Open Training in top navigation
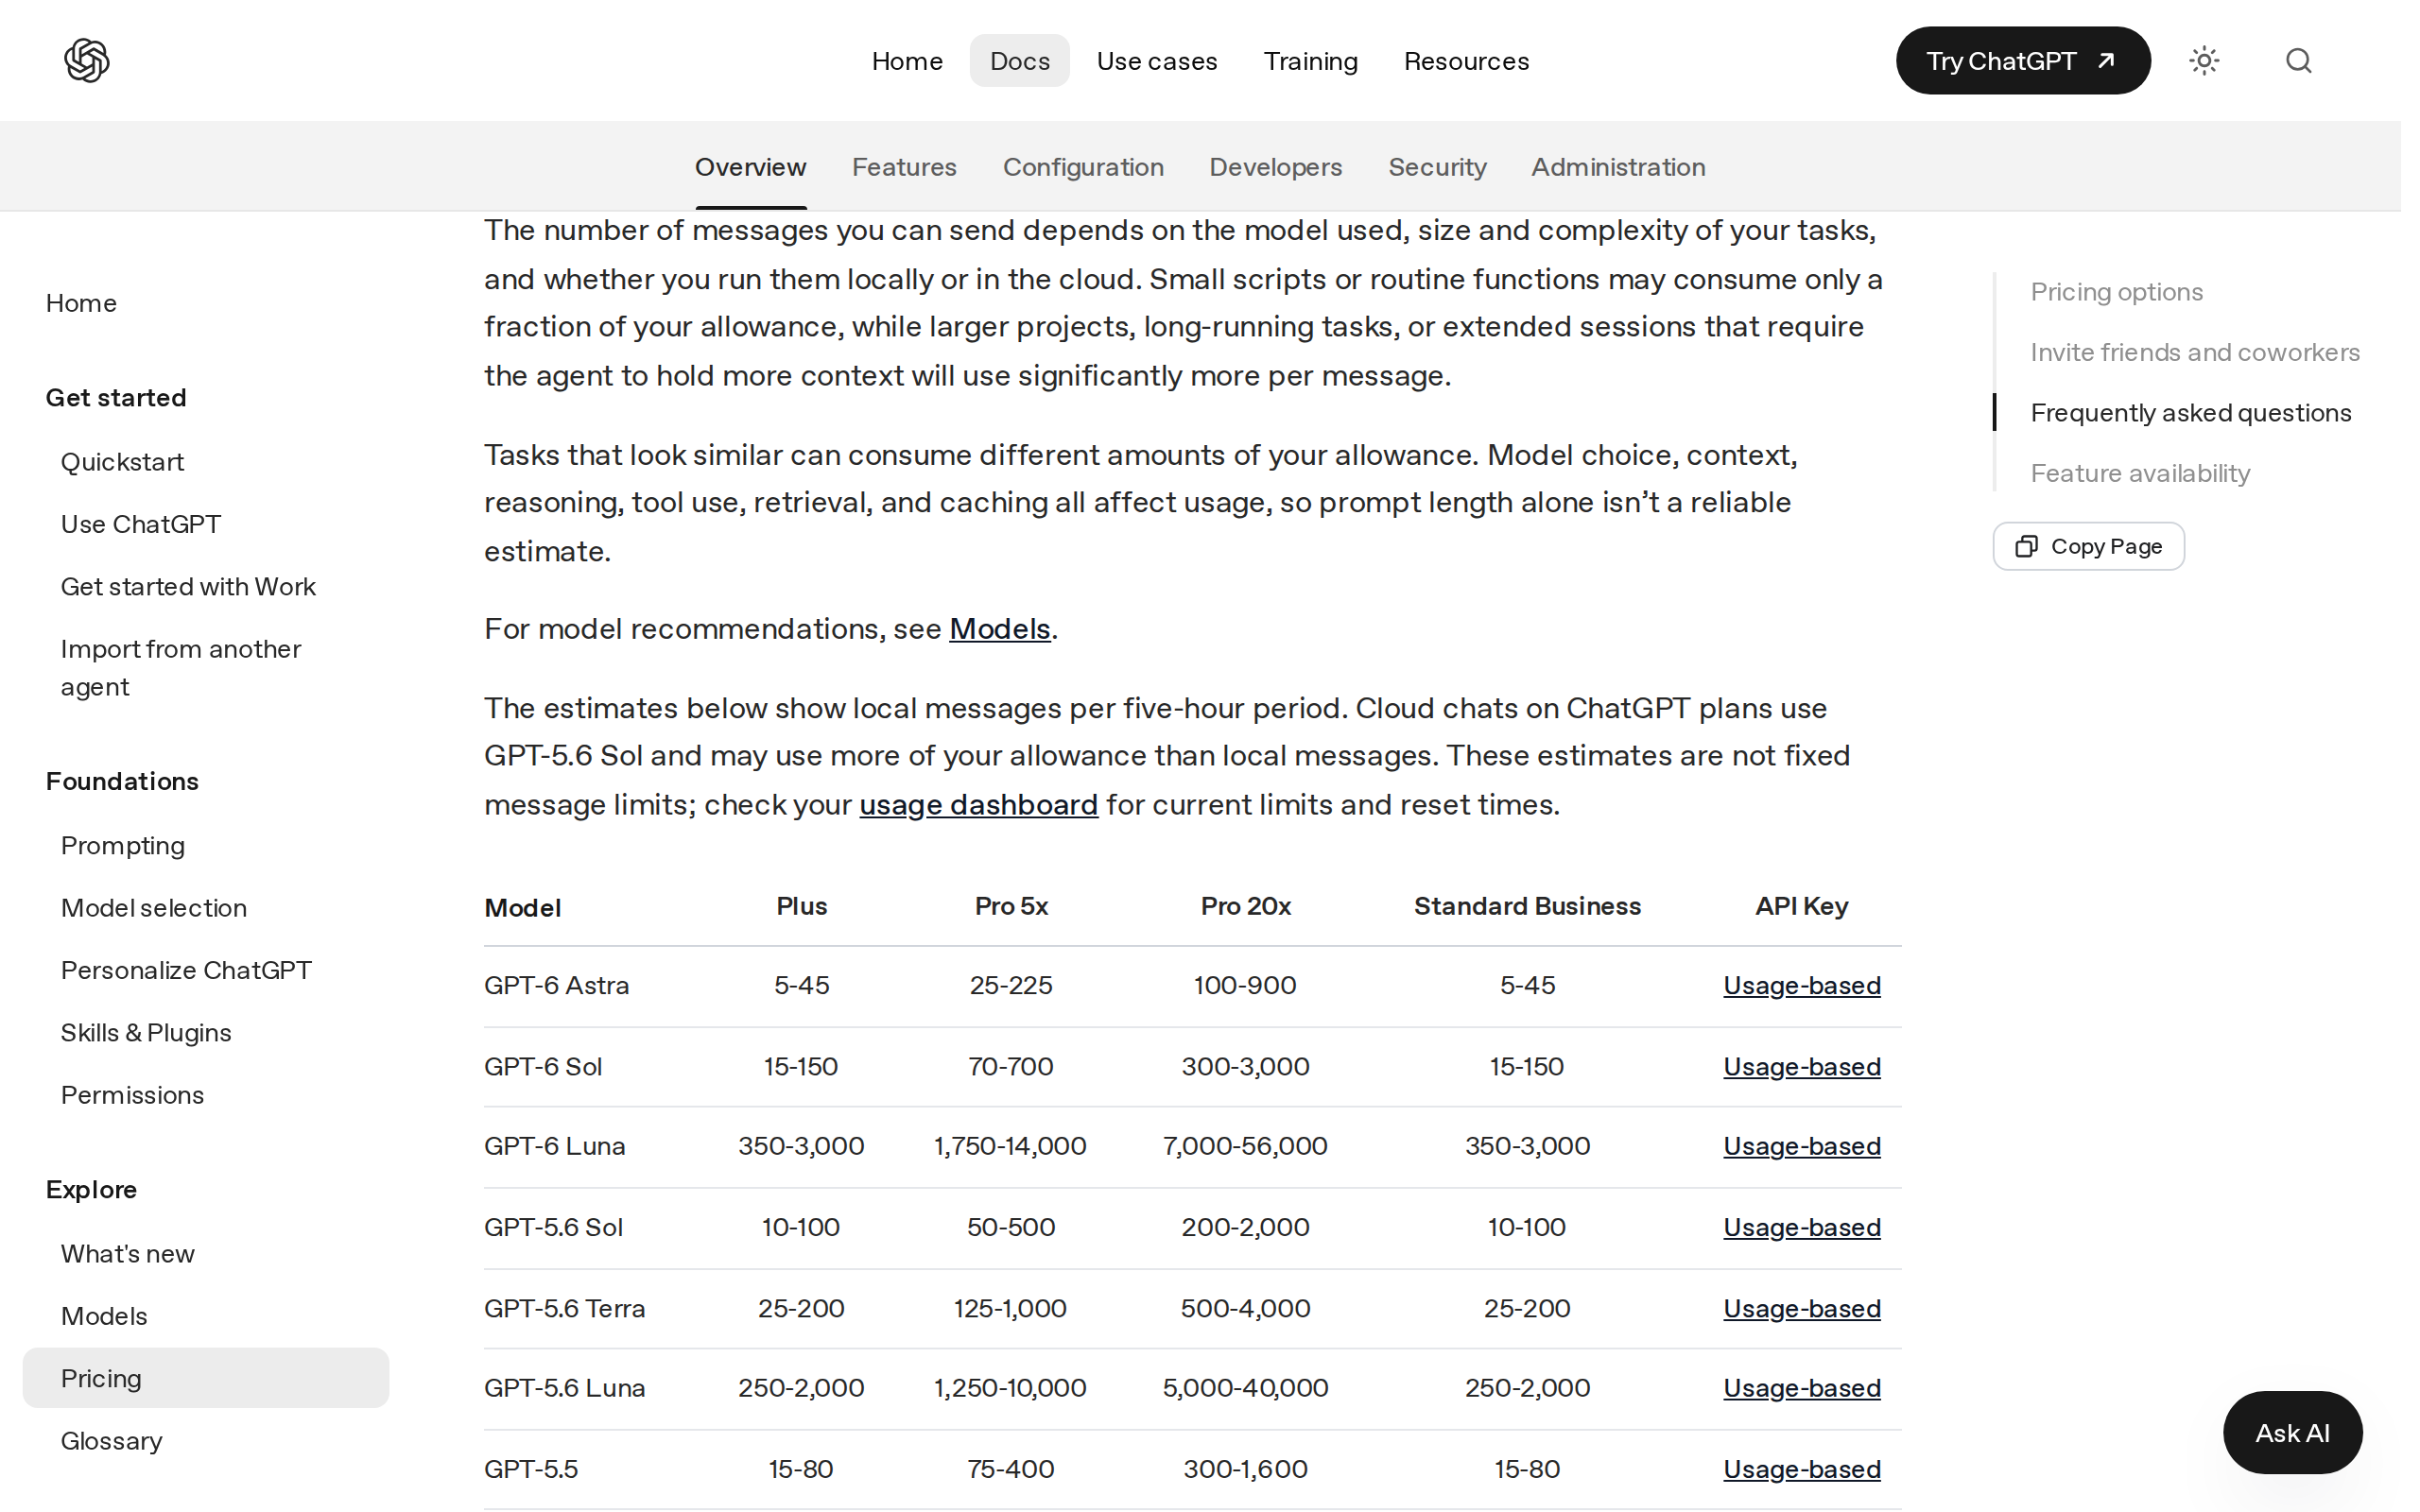Screen dimensions: 2420x1512 (1310, 61)
